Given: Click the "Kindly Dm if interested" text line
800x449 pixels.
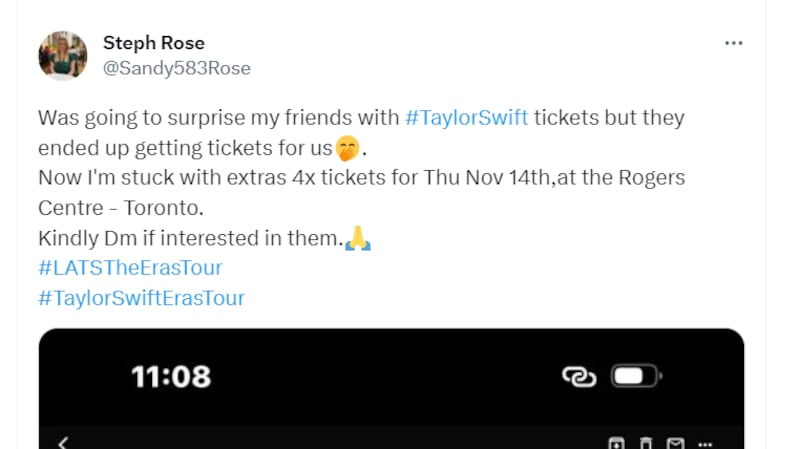Looking at the screenshot, I should [x=190, y=239].
